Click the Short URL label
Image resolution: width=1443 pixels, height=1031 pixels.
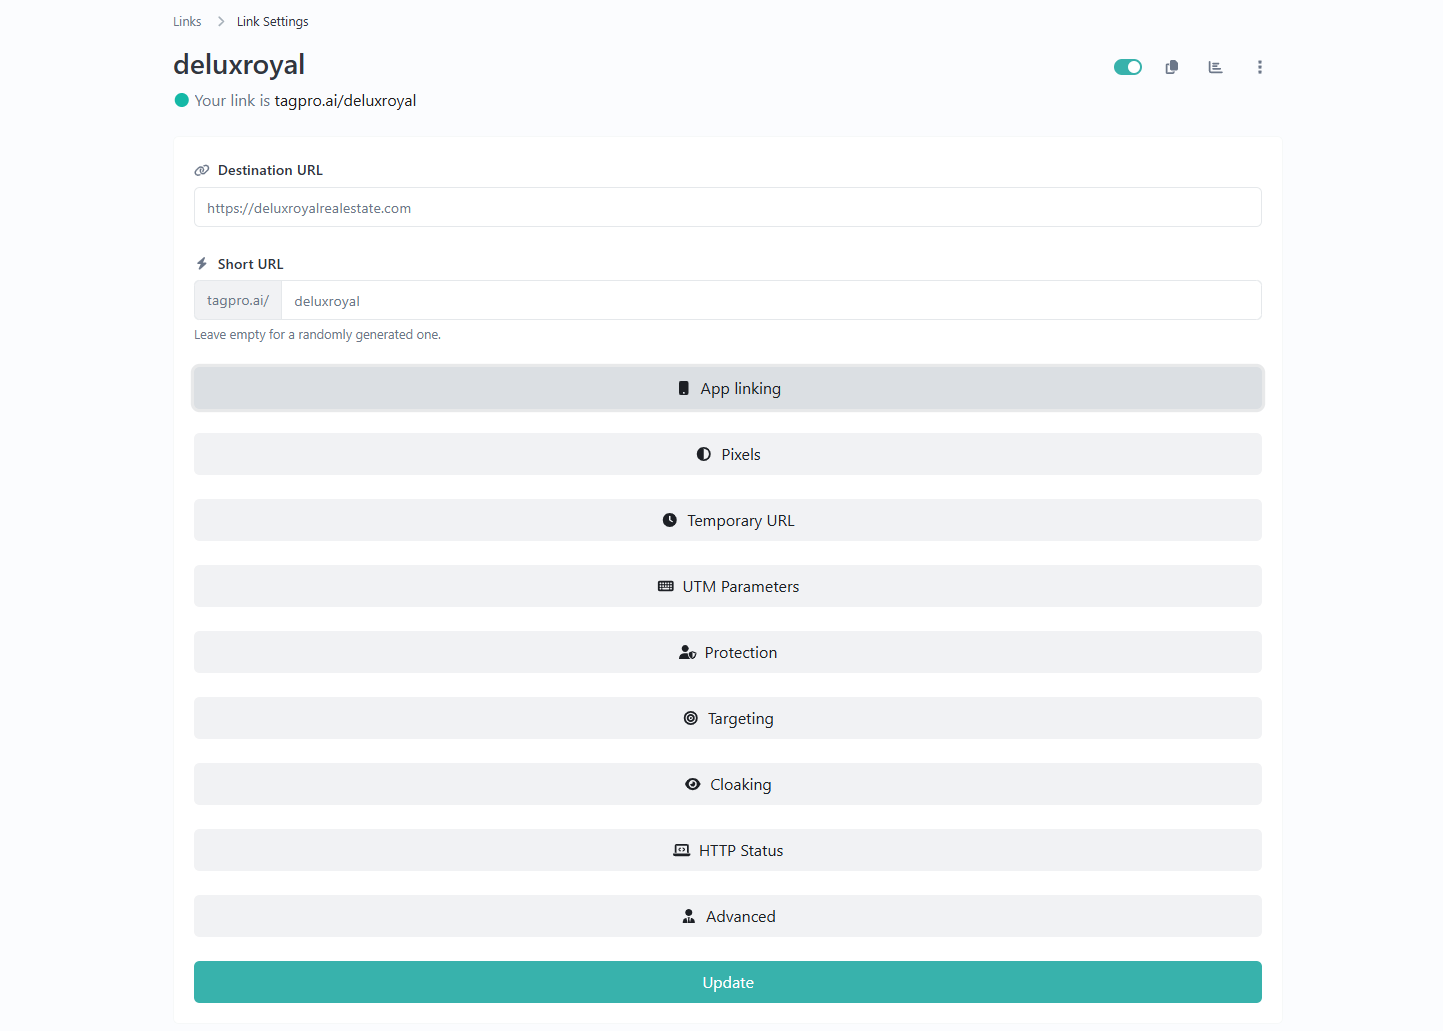250,264
